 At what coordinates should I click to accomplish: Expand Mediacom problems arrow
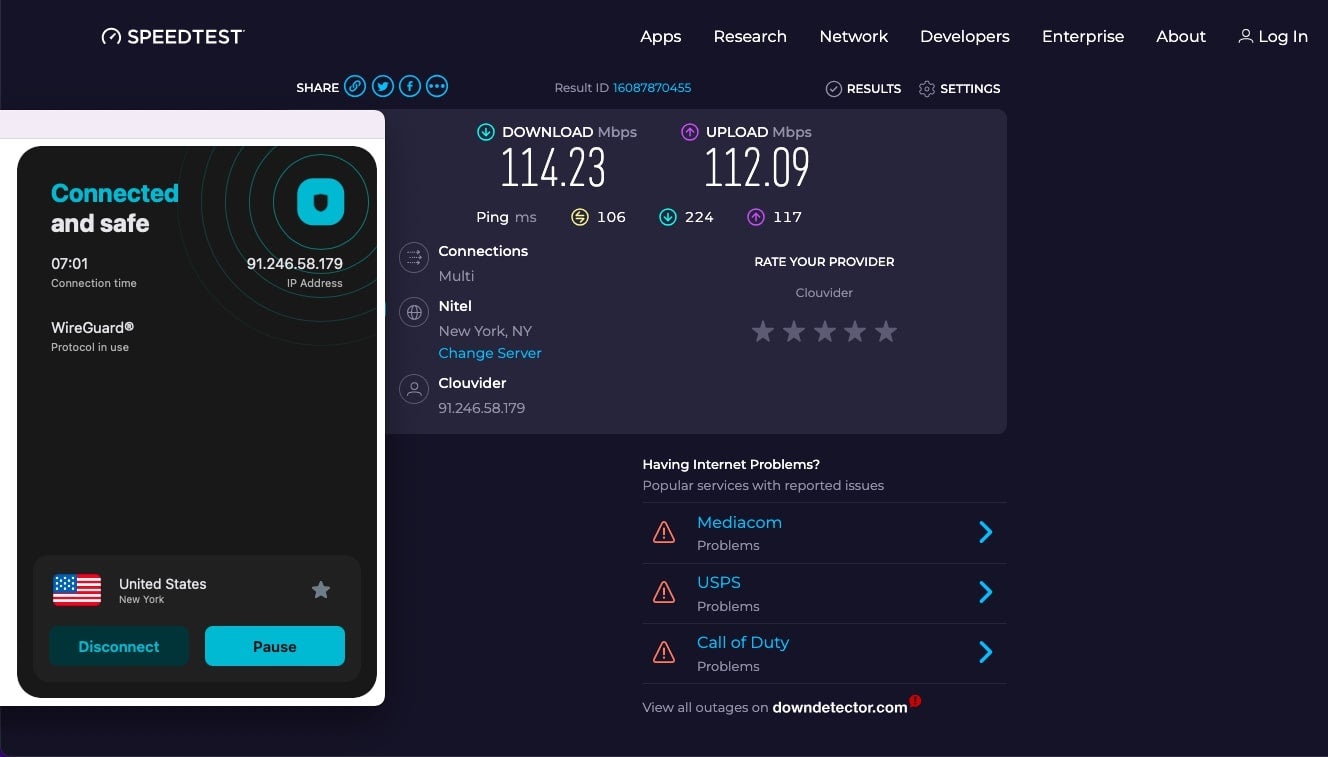[985, 532]
